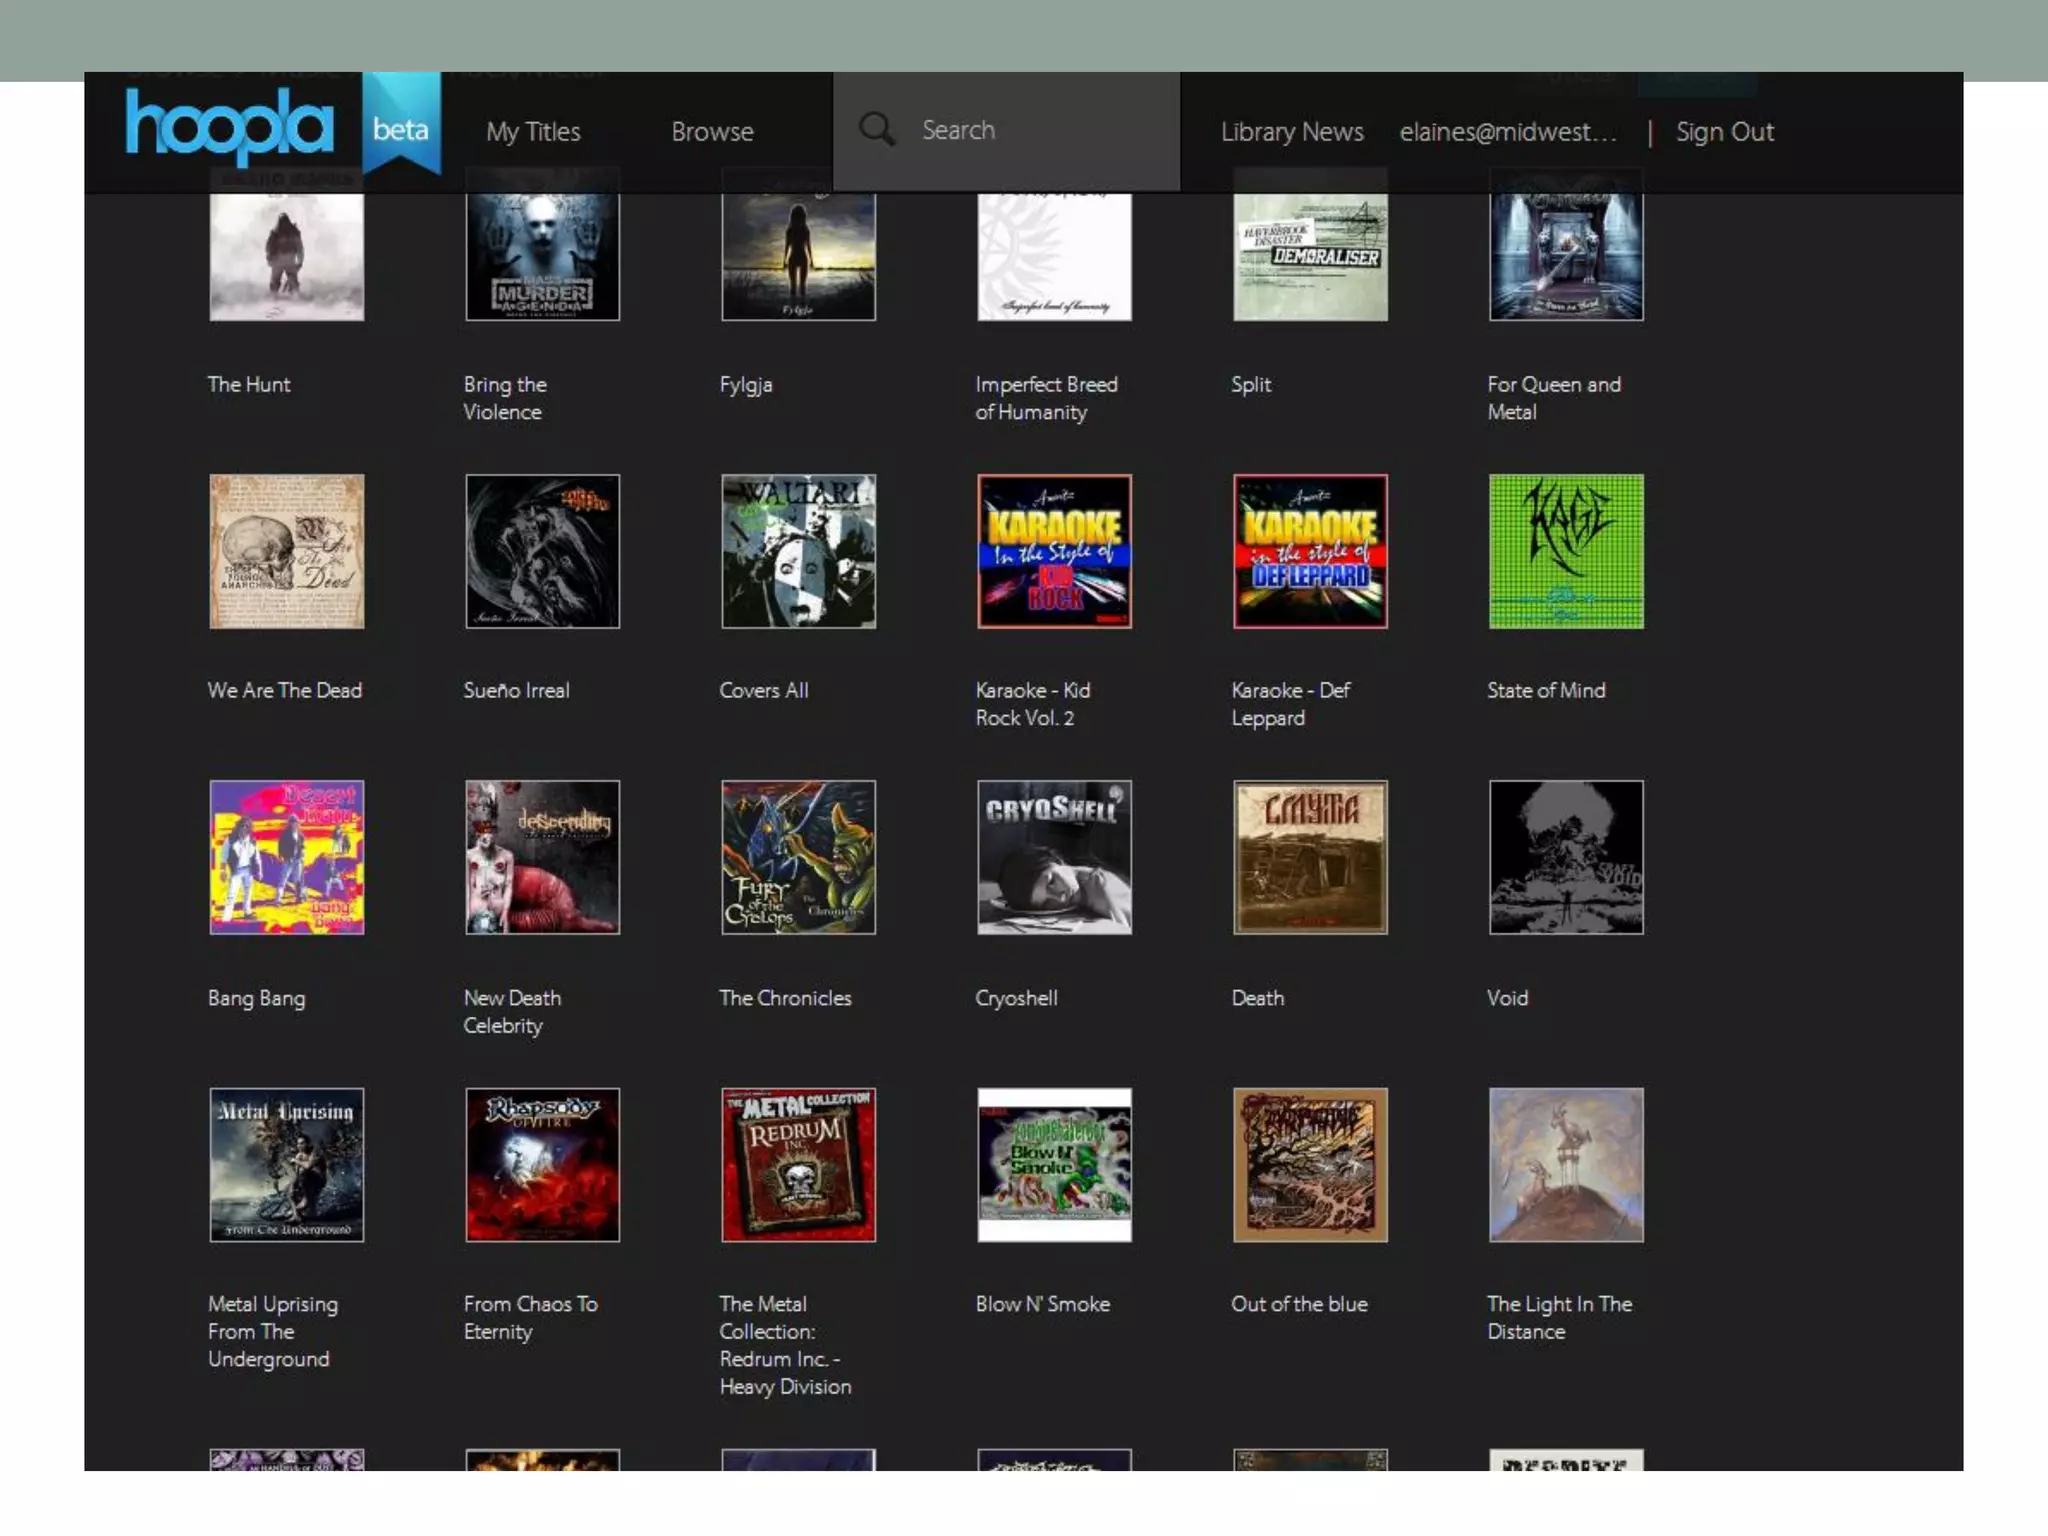Select the From Chaos To Eternity cover
Image resolution: width=2048 pixels, height=1536 pixels.
542,1164
